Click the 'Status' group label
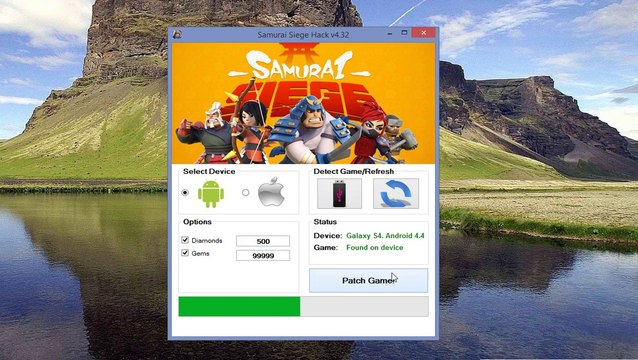638x360 pixels. 325,222
